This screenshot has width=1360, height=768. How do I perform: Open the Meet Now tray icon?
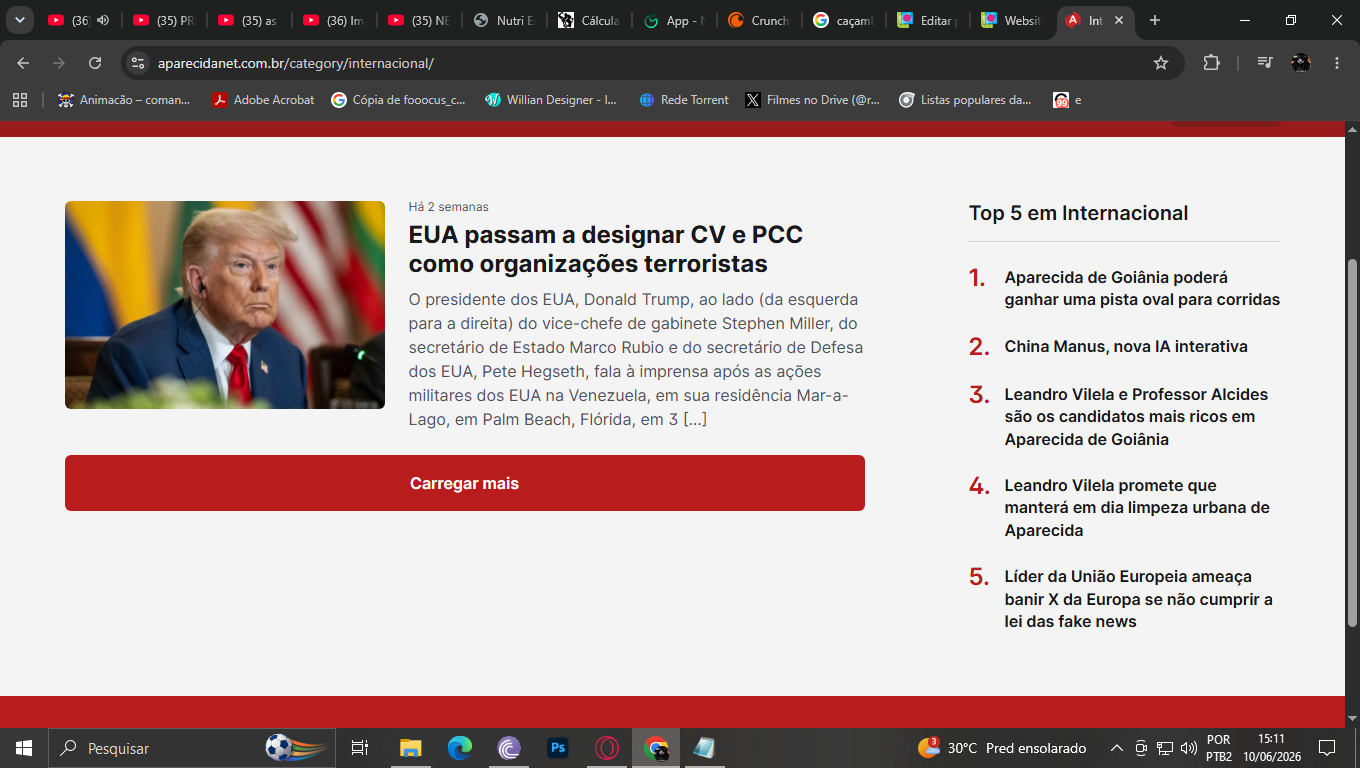pyautogui.click(x=1141, y=748)
